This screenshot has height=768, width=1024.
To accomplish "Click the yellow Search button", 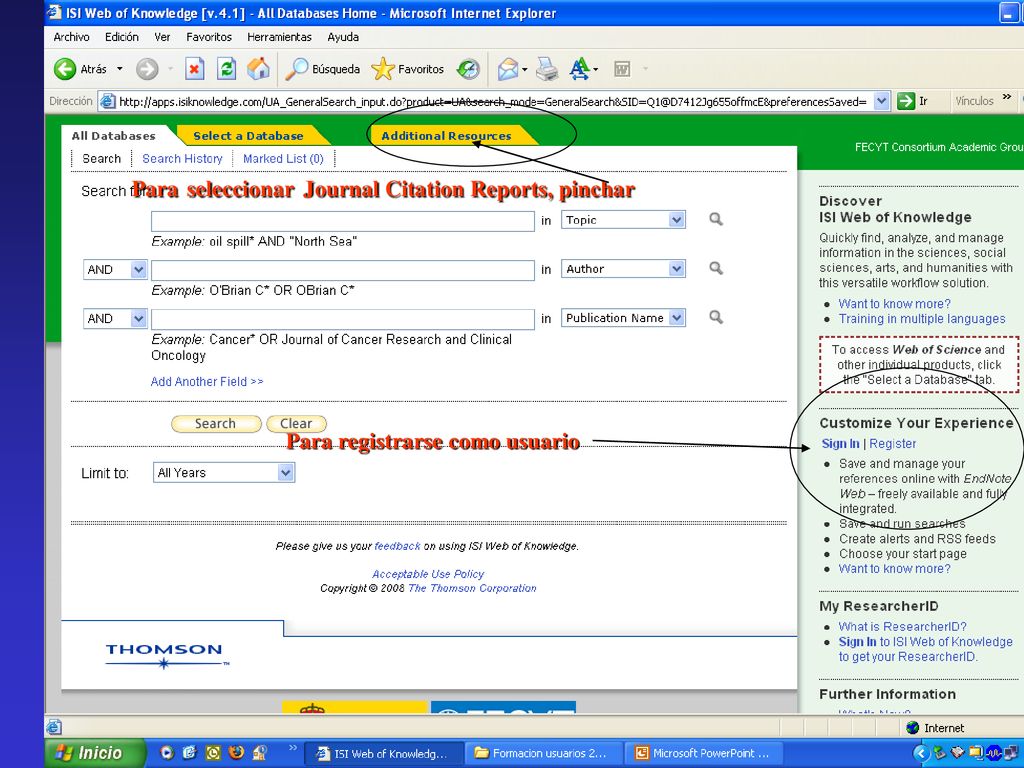I will click(x=216, y=424).
